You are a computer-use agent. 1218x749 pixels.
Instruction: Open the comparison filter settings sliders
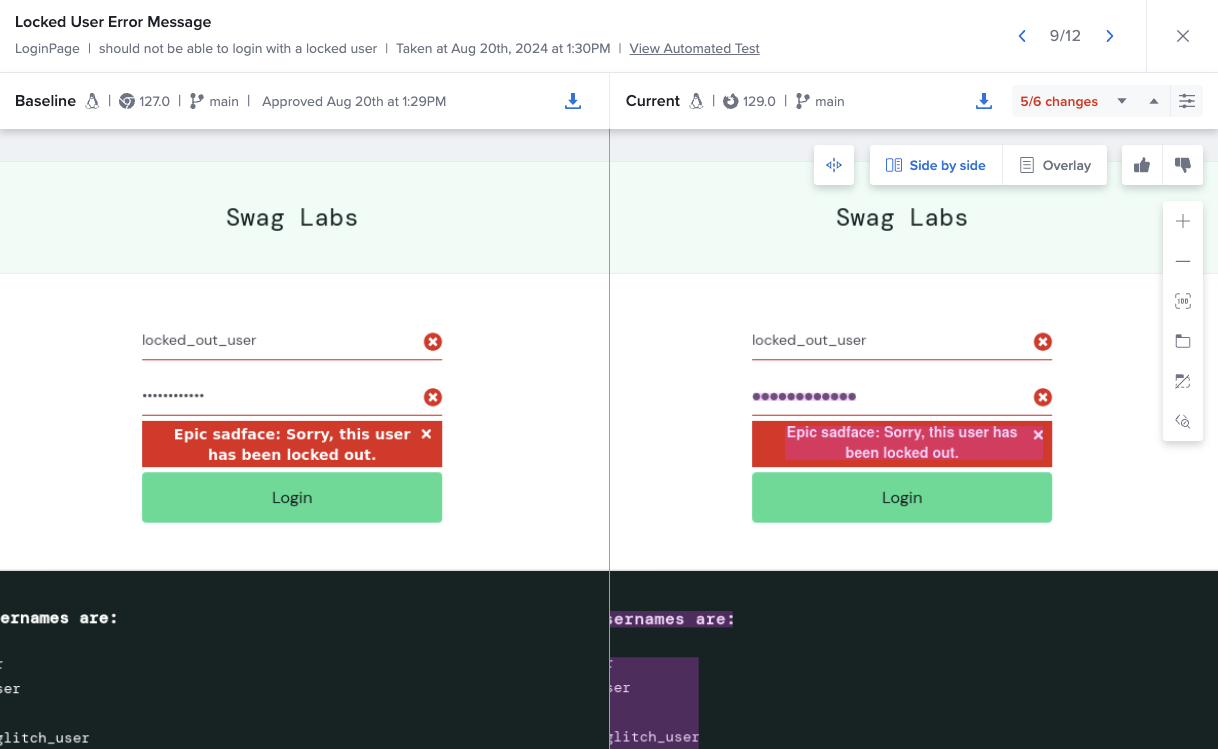[1186, 100]
